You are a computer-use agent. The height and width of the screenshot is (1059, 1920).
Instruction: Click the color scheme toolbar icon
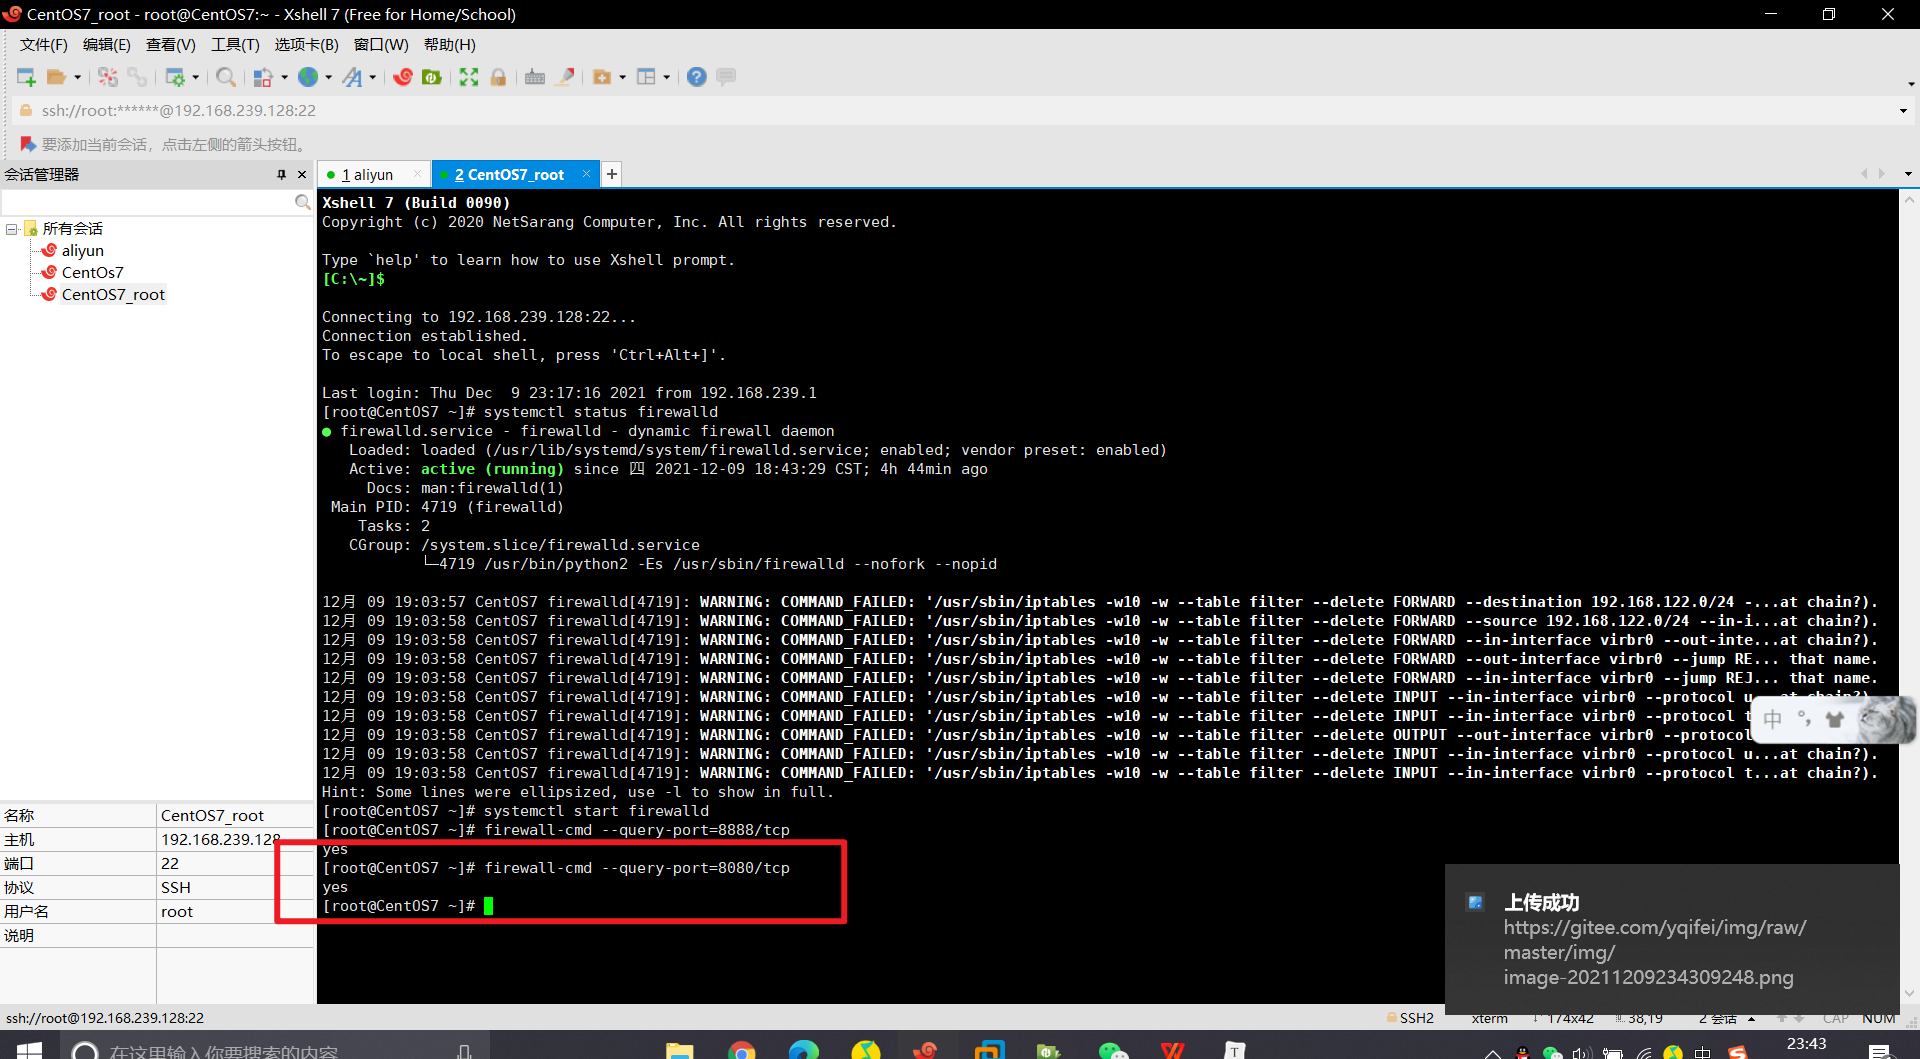263,77
